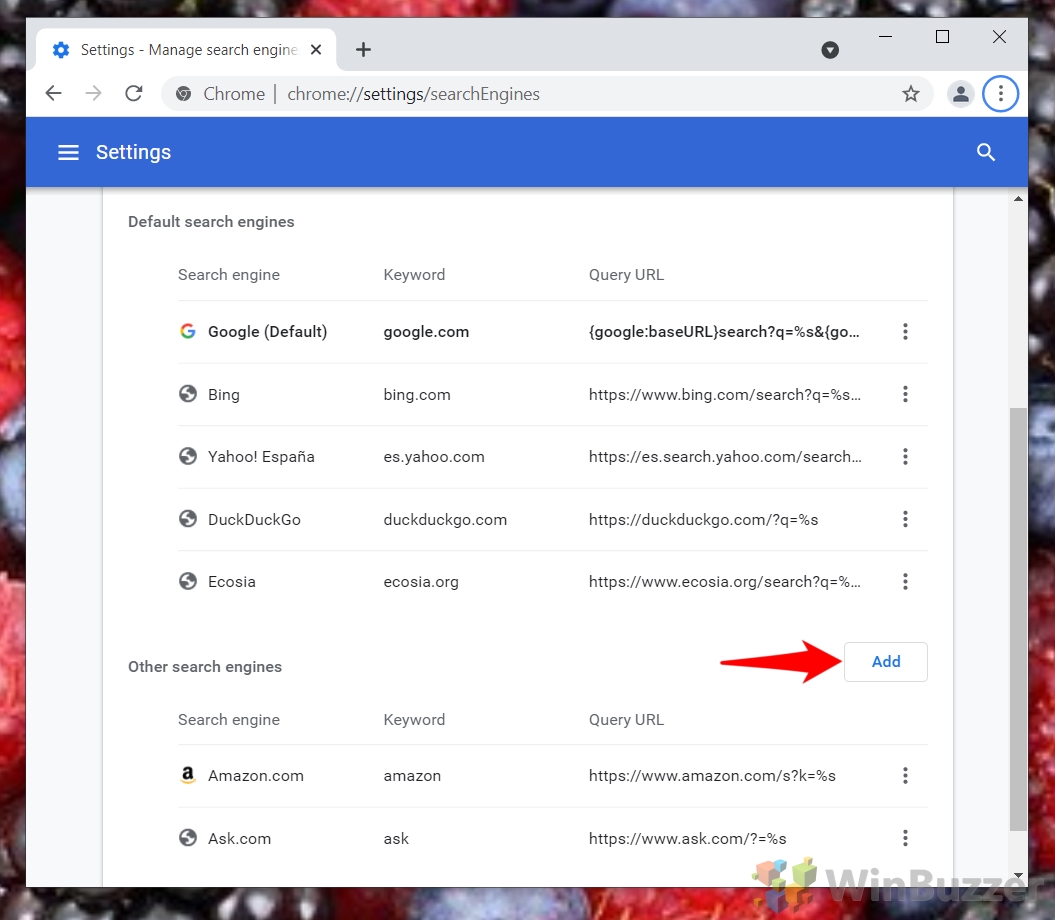Click the ecosia.org keyword
The width and height of the screenshot is (1055, 920).
tap(421, 582)
